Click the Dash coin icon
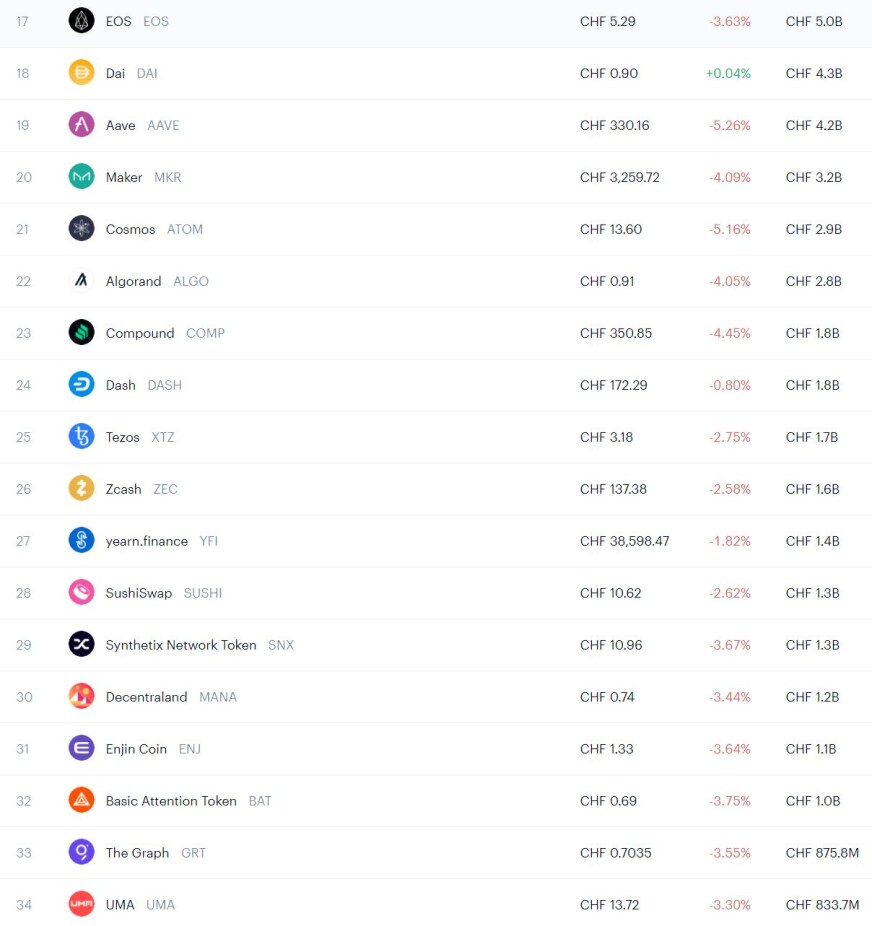Screen dimensions: 872x926 (x=81, y=384)
